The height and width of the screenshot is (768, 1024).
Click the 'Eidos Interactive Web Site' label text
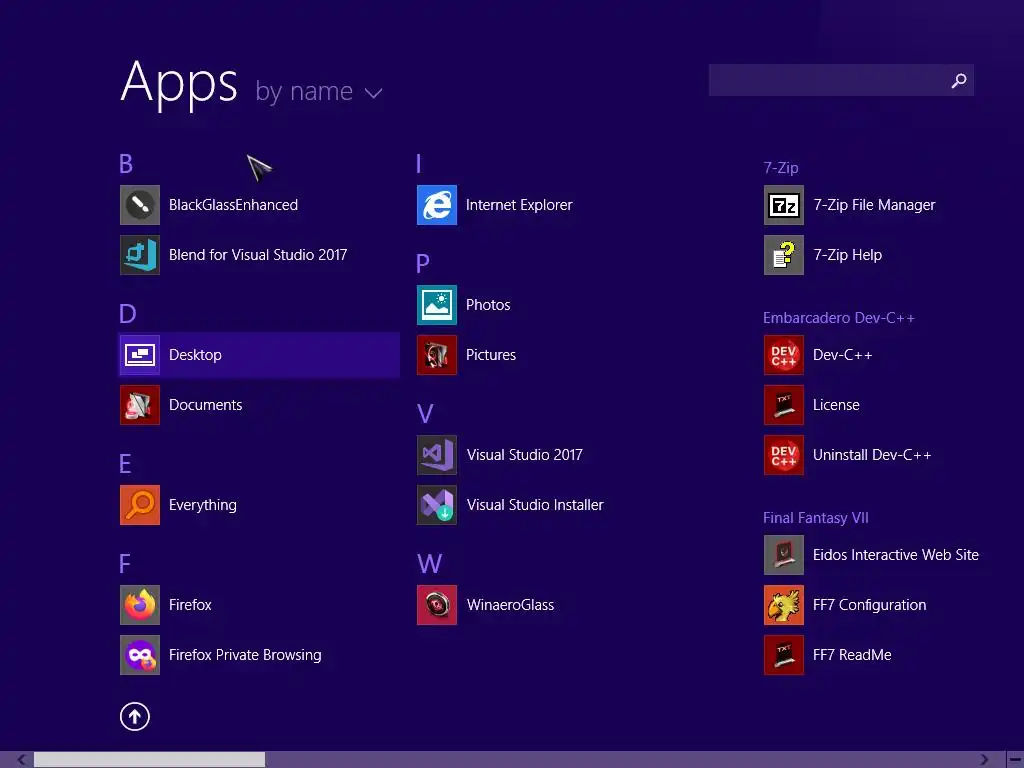896,555
